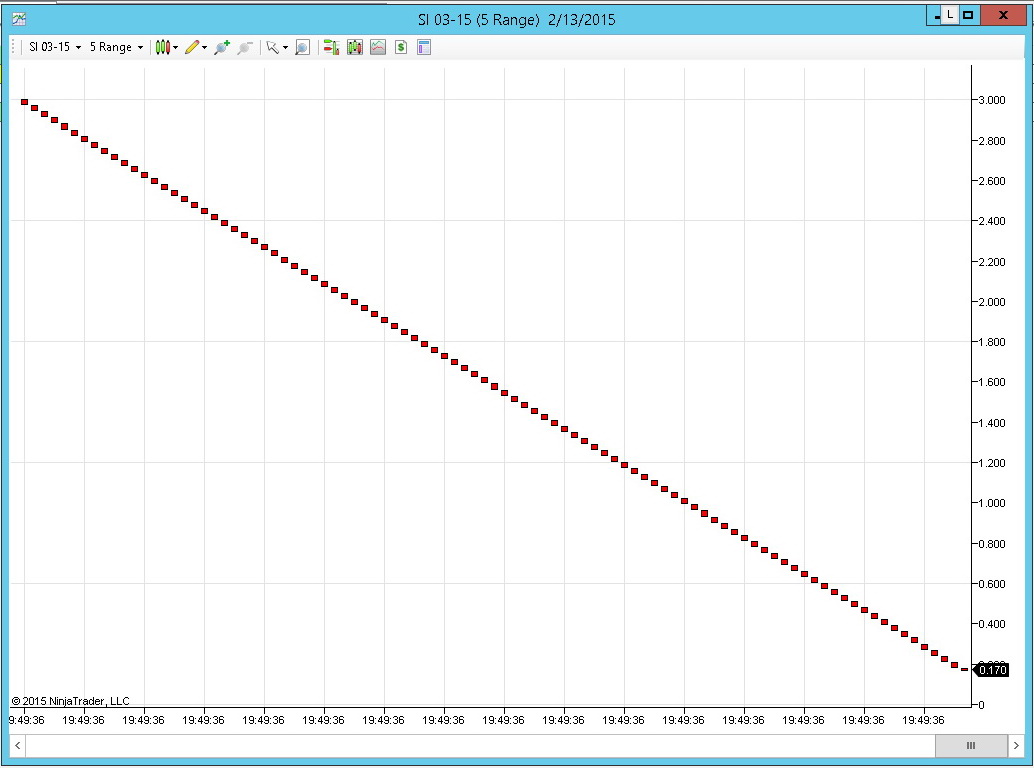Click the 3.000 price axis label
Screen dimensions: 1034x768
(991, 100)
